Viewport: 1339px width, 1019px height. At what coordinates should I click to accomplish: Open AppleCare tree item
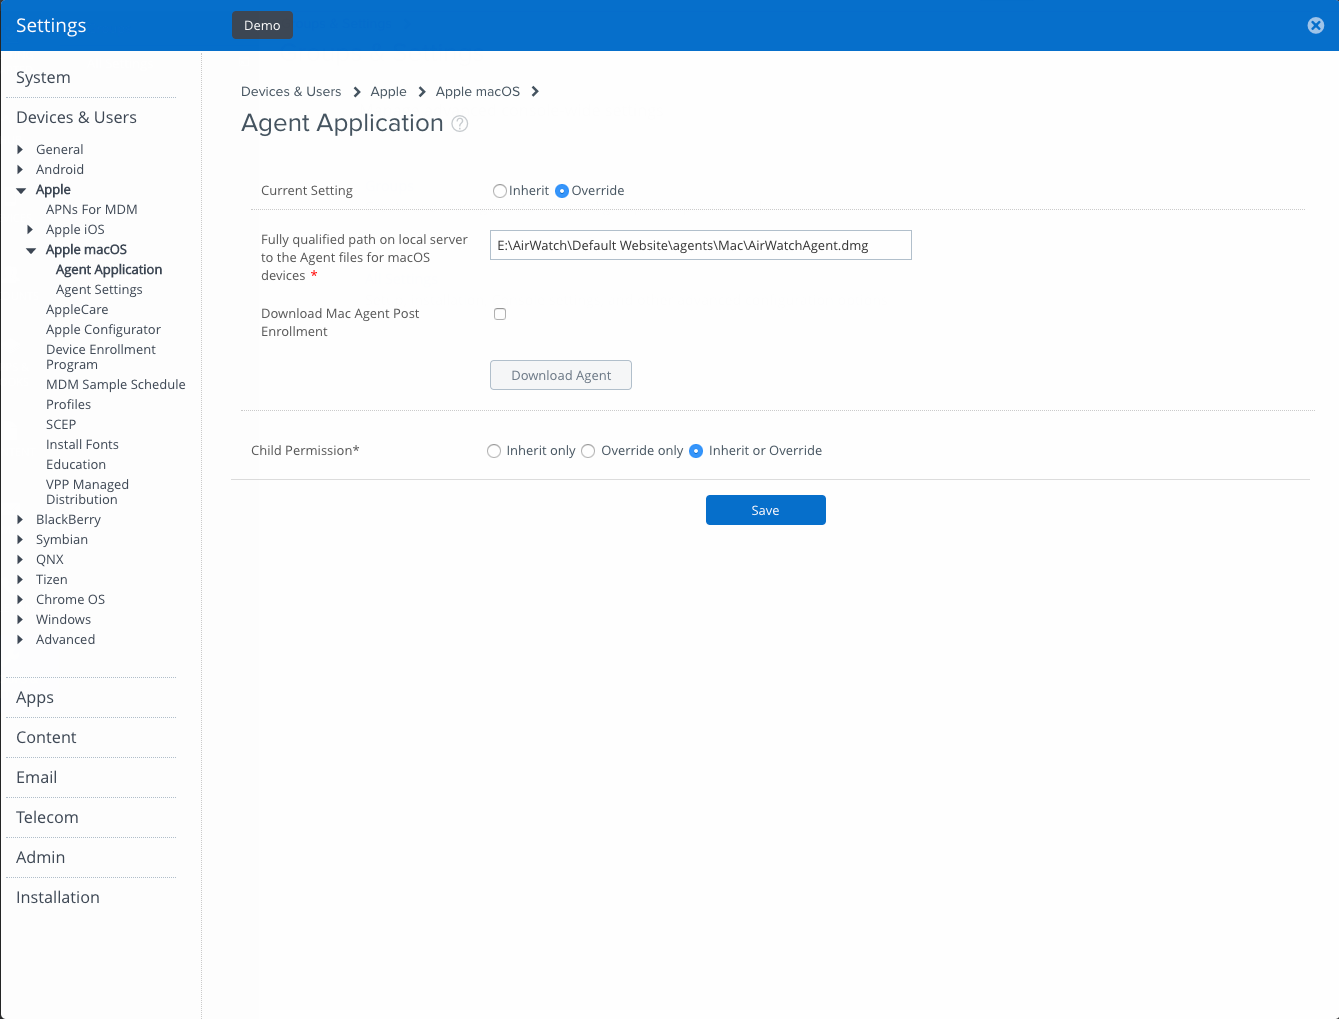tap(77, 310)
